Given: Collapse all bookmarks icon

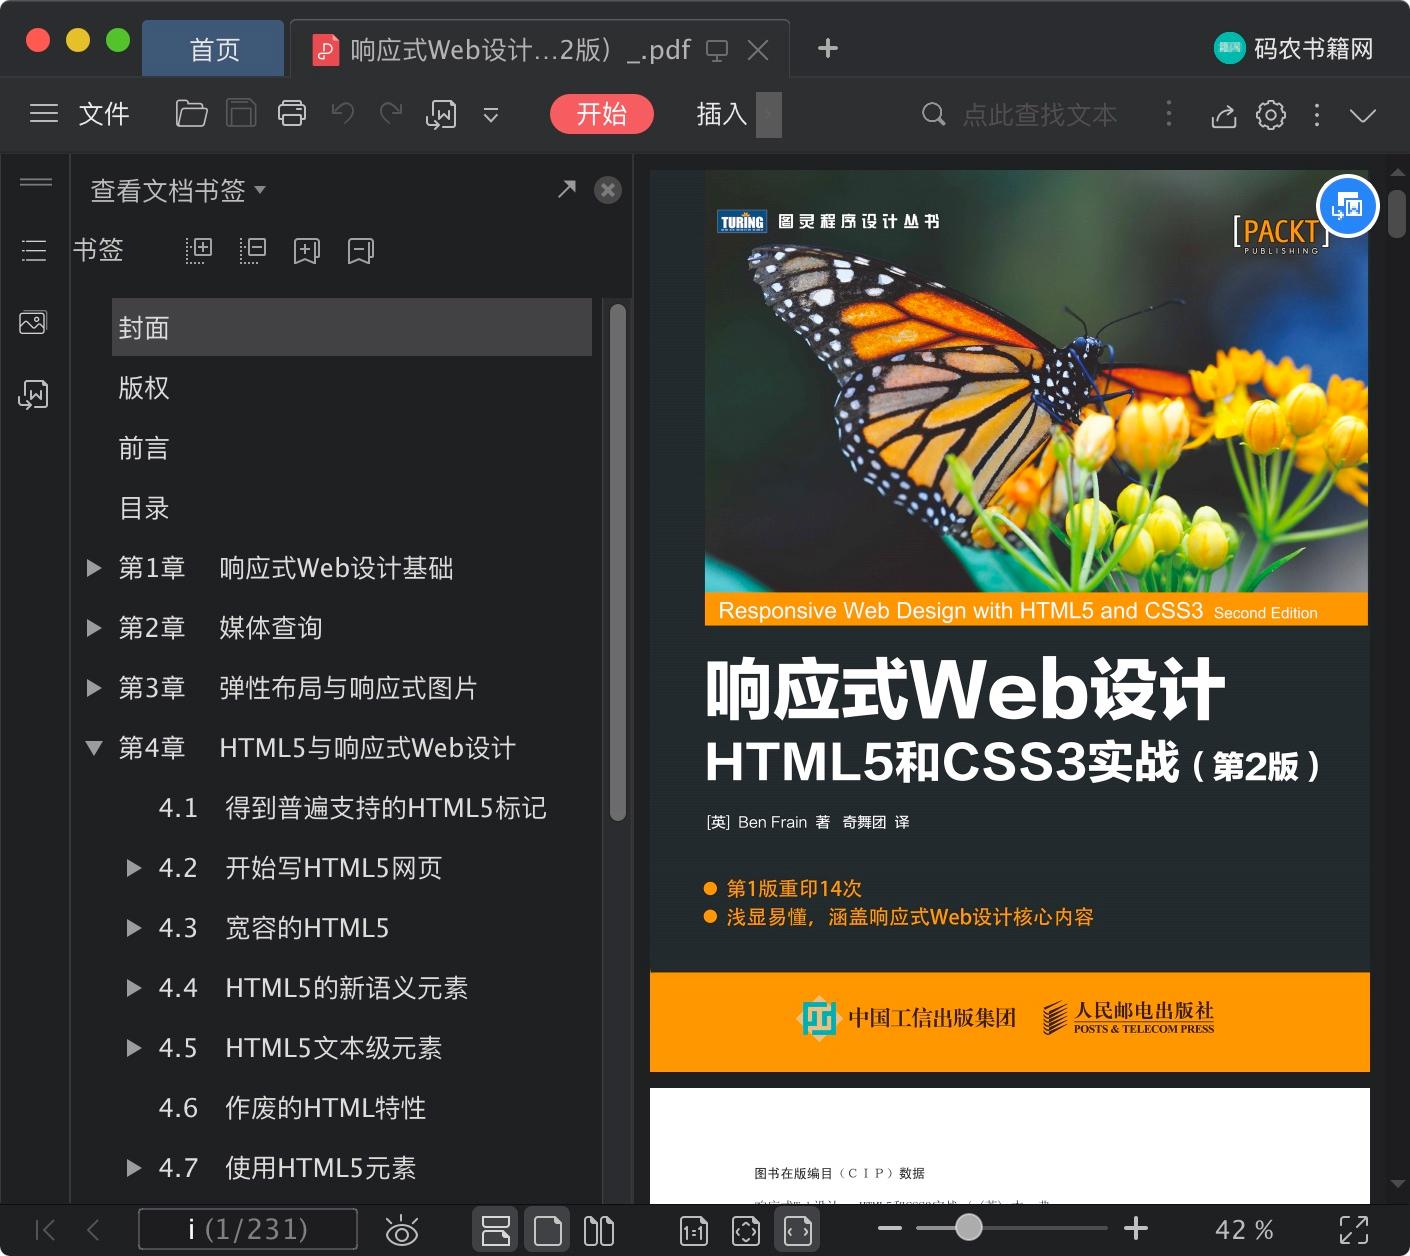Looking at the screenshot, I should pos(253,250).
